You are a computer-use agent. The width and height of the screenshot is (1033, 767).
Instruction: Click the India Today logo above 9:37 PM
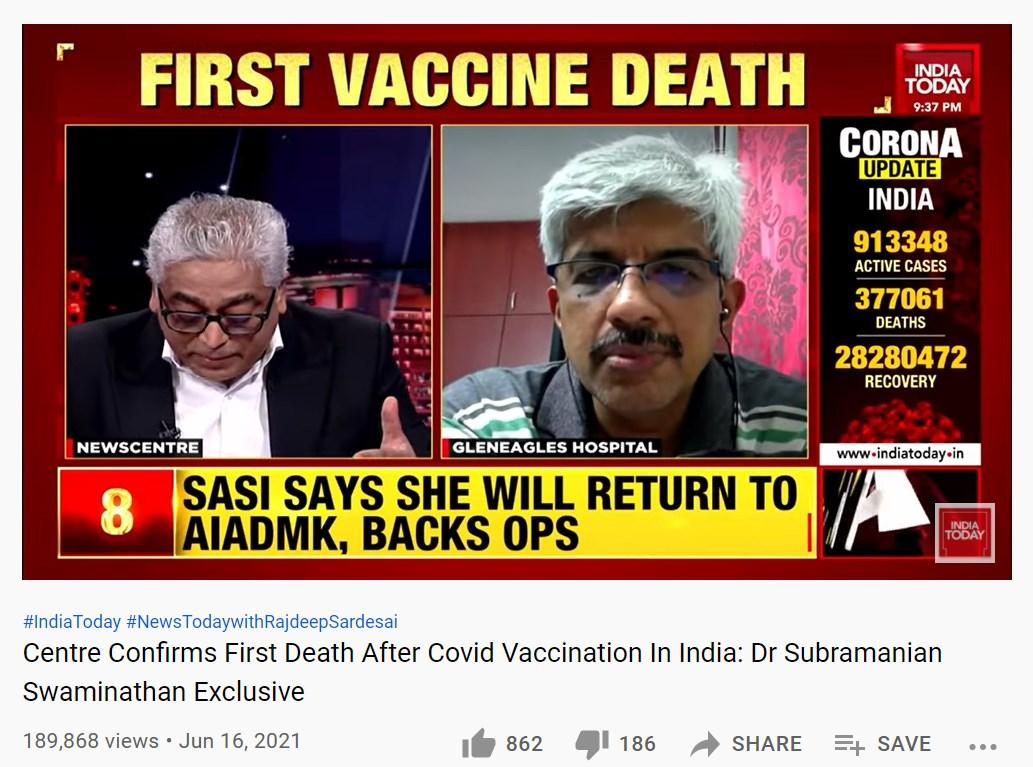pos(937,78)
